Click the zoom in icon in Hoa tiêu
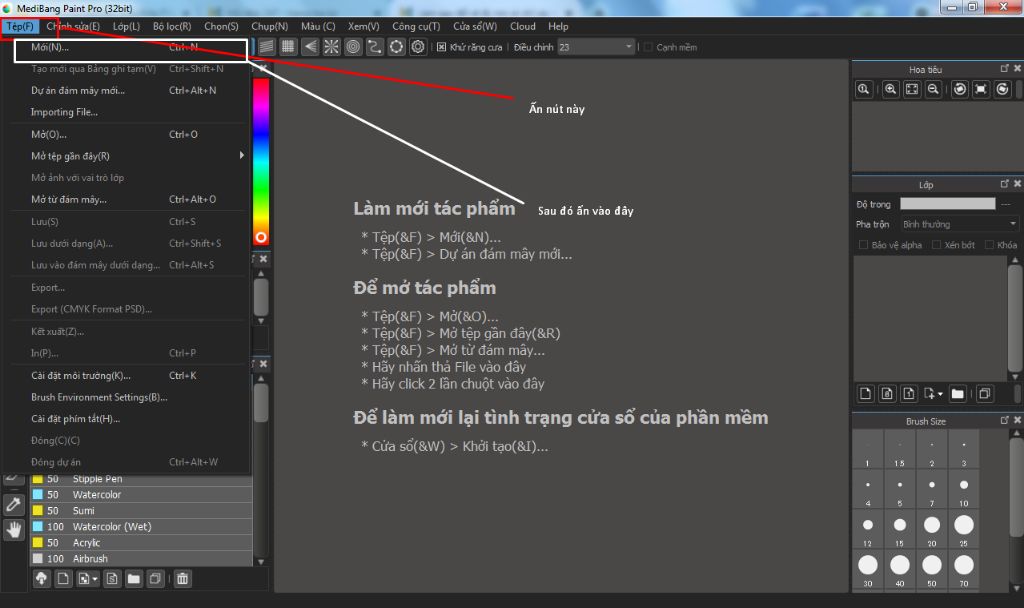This screenshot has height=608, width=1024. (x=890, y=89)
